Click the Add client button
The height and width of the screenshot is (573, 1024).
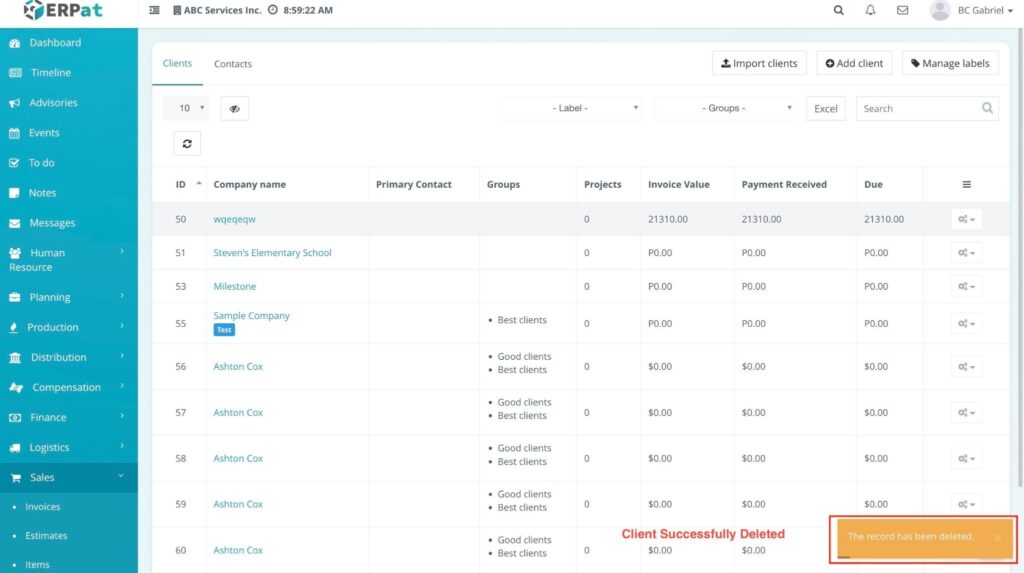coord(854,63)
